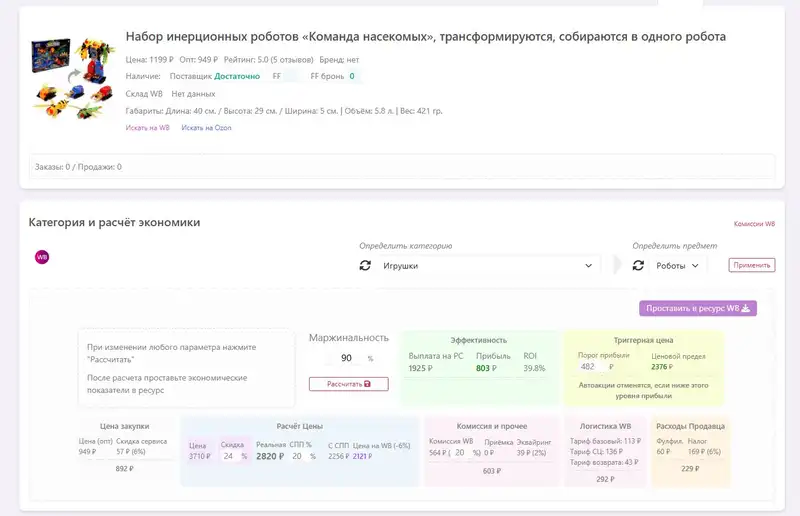Click the Налог value 169 ₽ (6%)
Screen dimensions: 800x516
704,452
